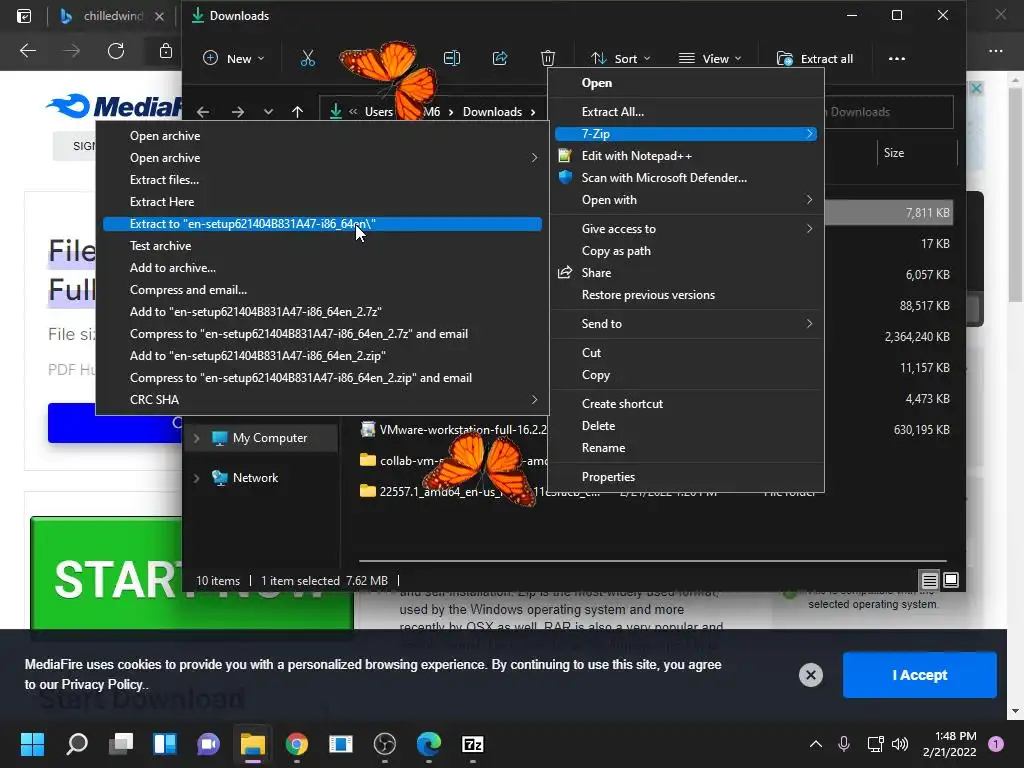Screen dimensions: 1024x768
Task: Click the Size column header
Action: (x=894, y=153)
